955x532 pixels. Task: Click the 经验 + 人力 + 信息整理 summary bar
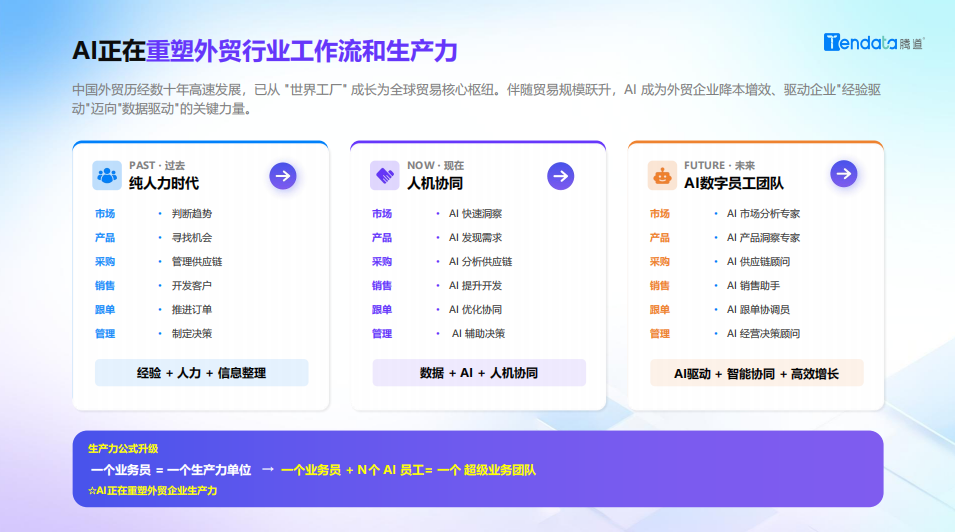click(x=202, y=373)
